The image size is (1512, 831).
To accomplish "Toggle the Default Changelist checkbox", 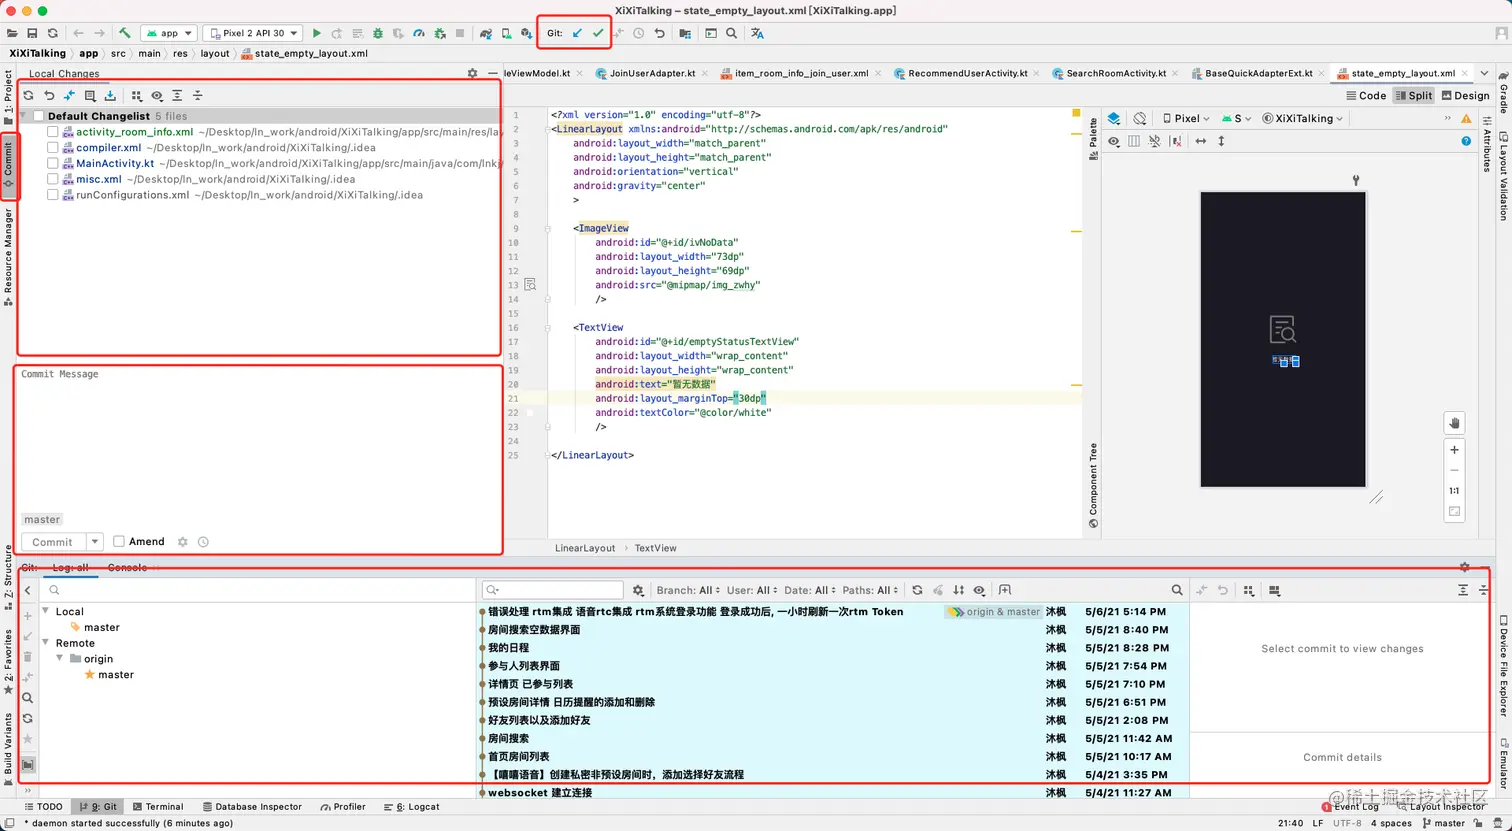I will [38, 116].
